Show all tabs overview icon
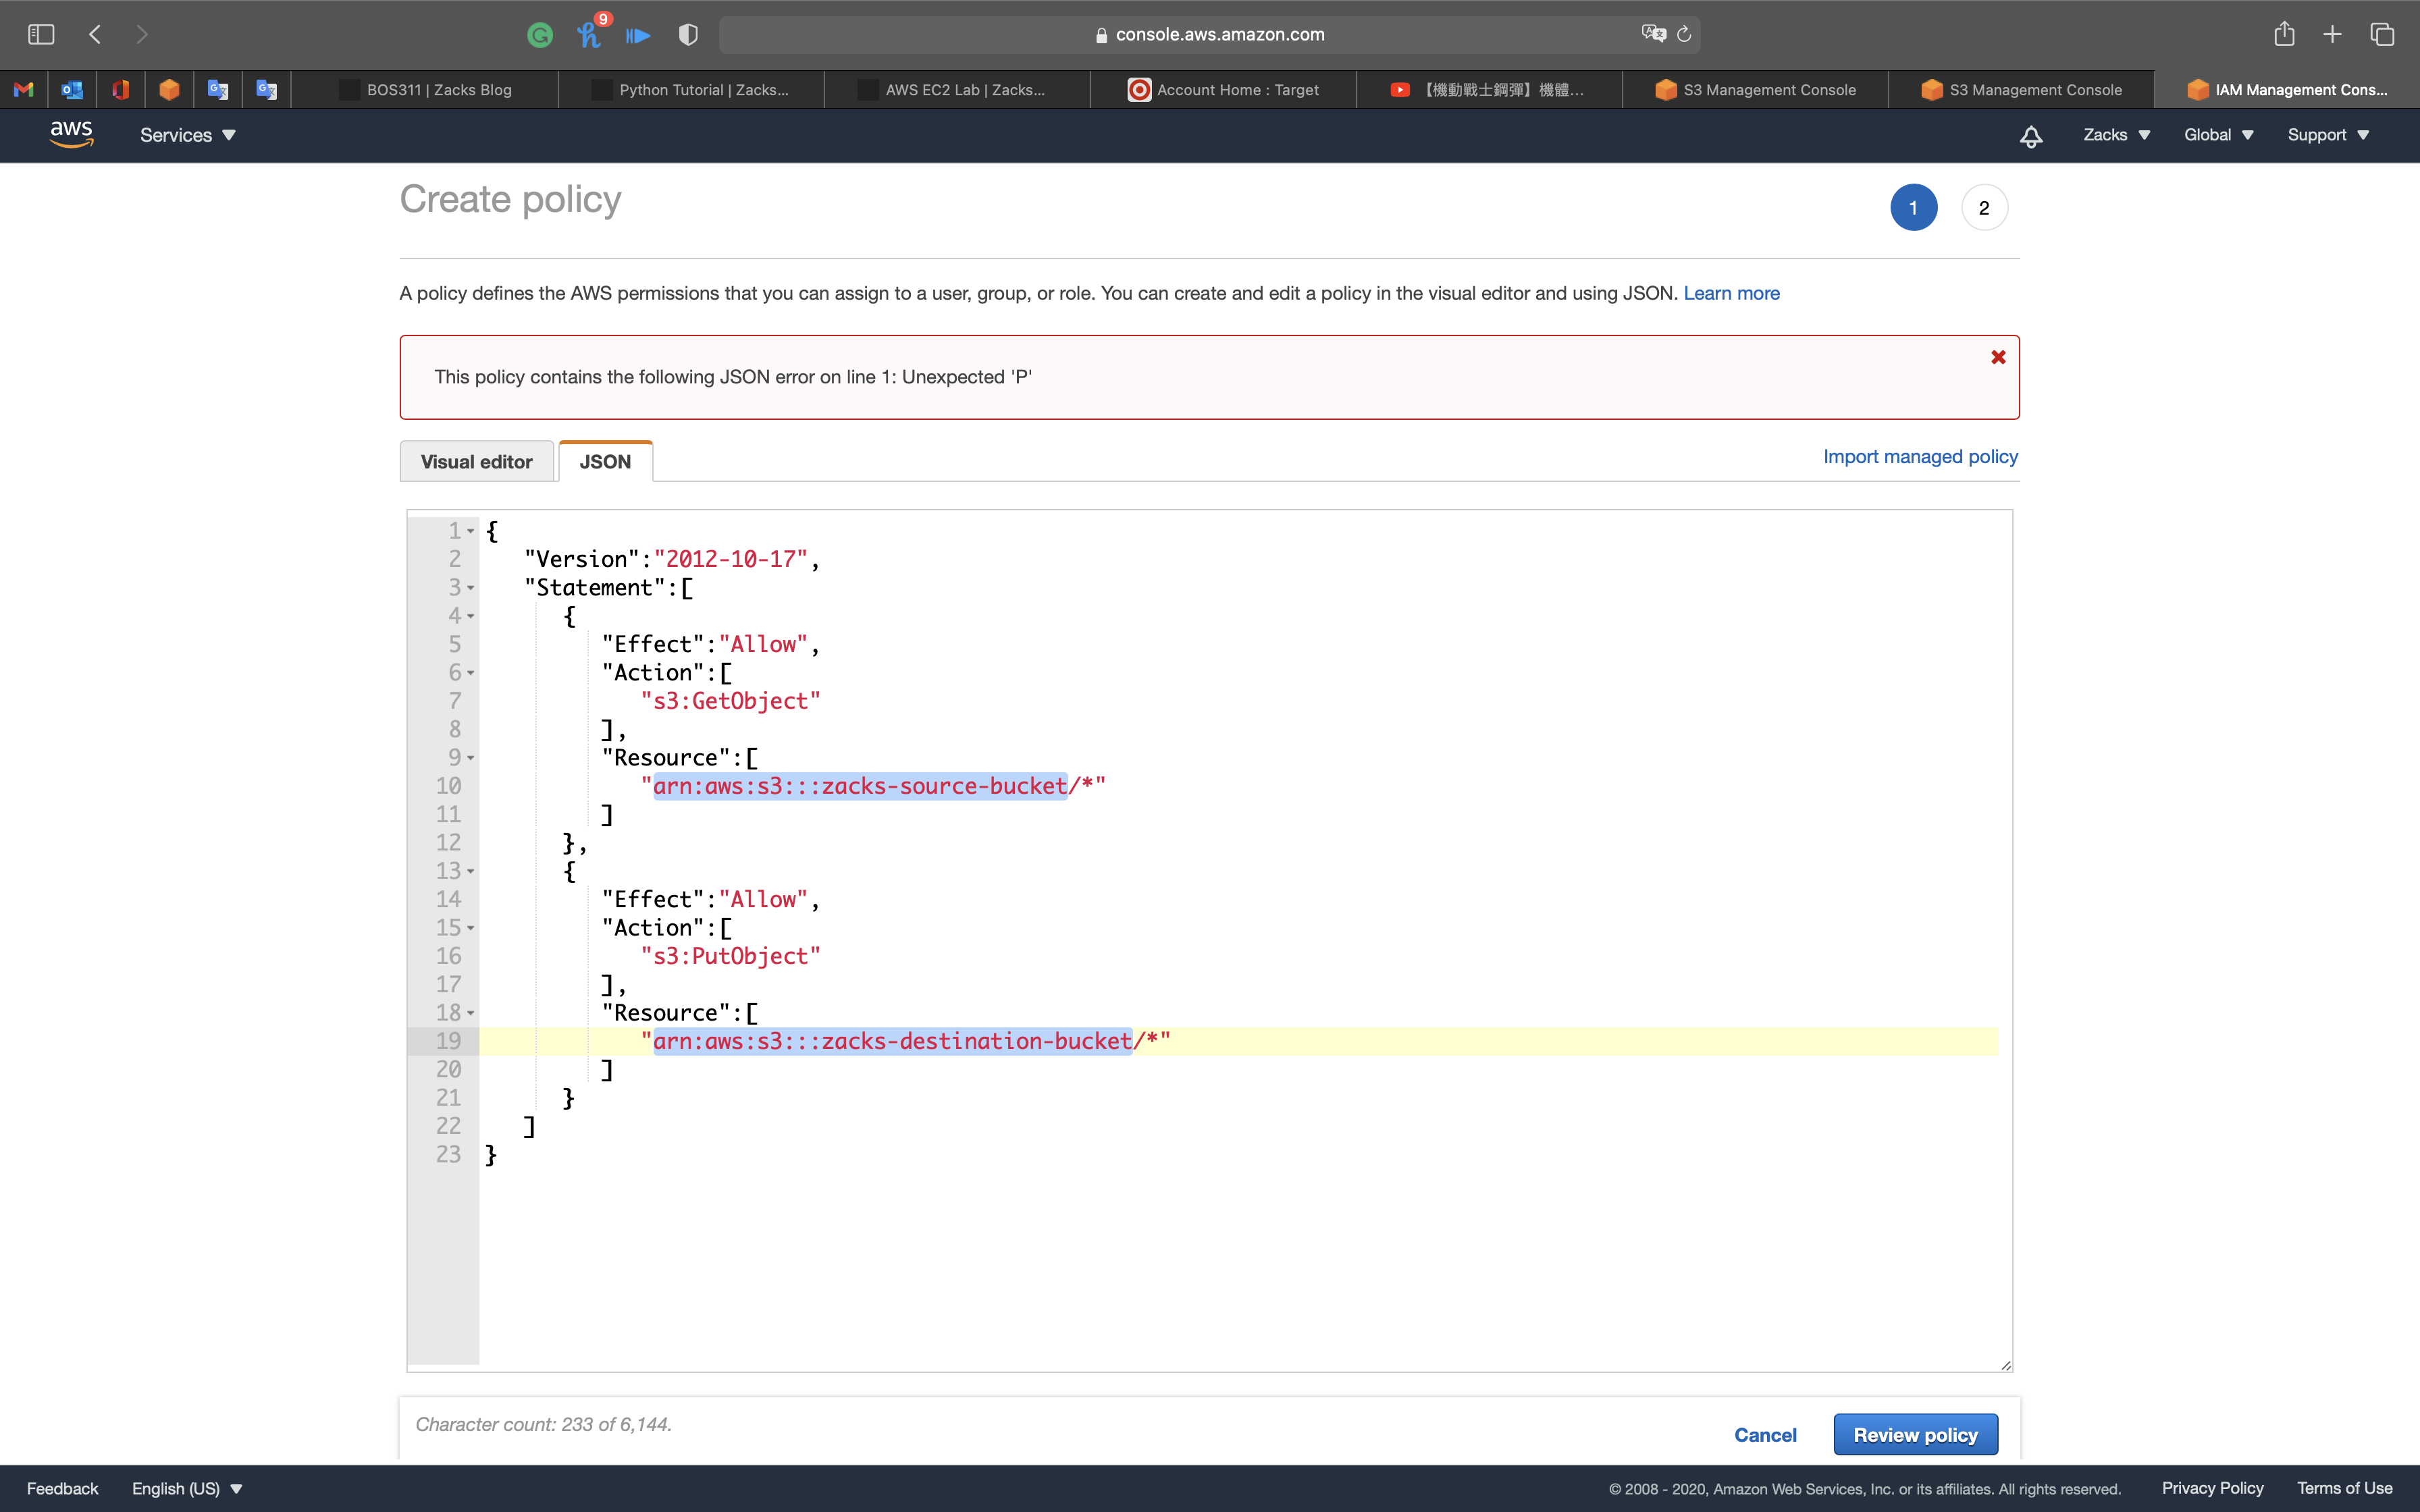2420x1512 pixels. [x=2382, y=34]
